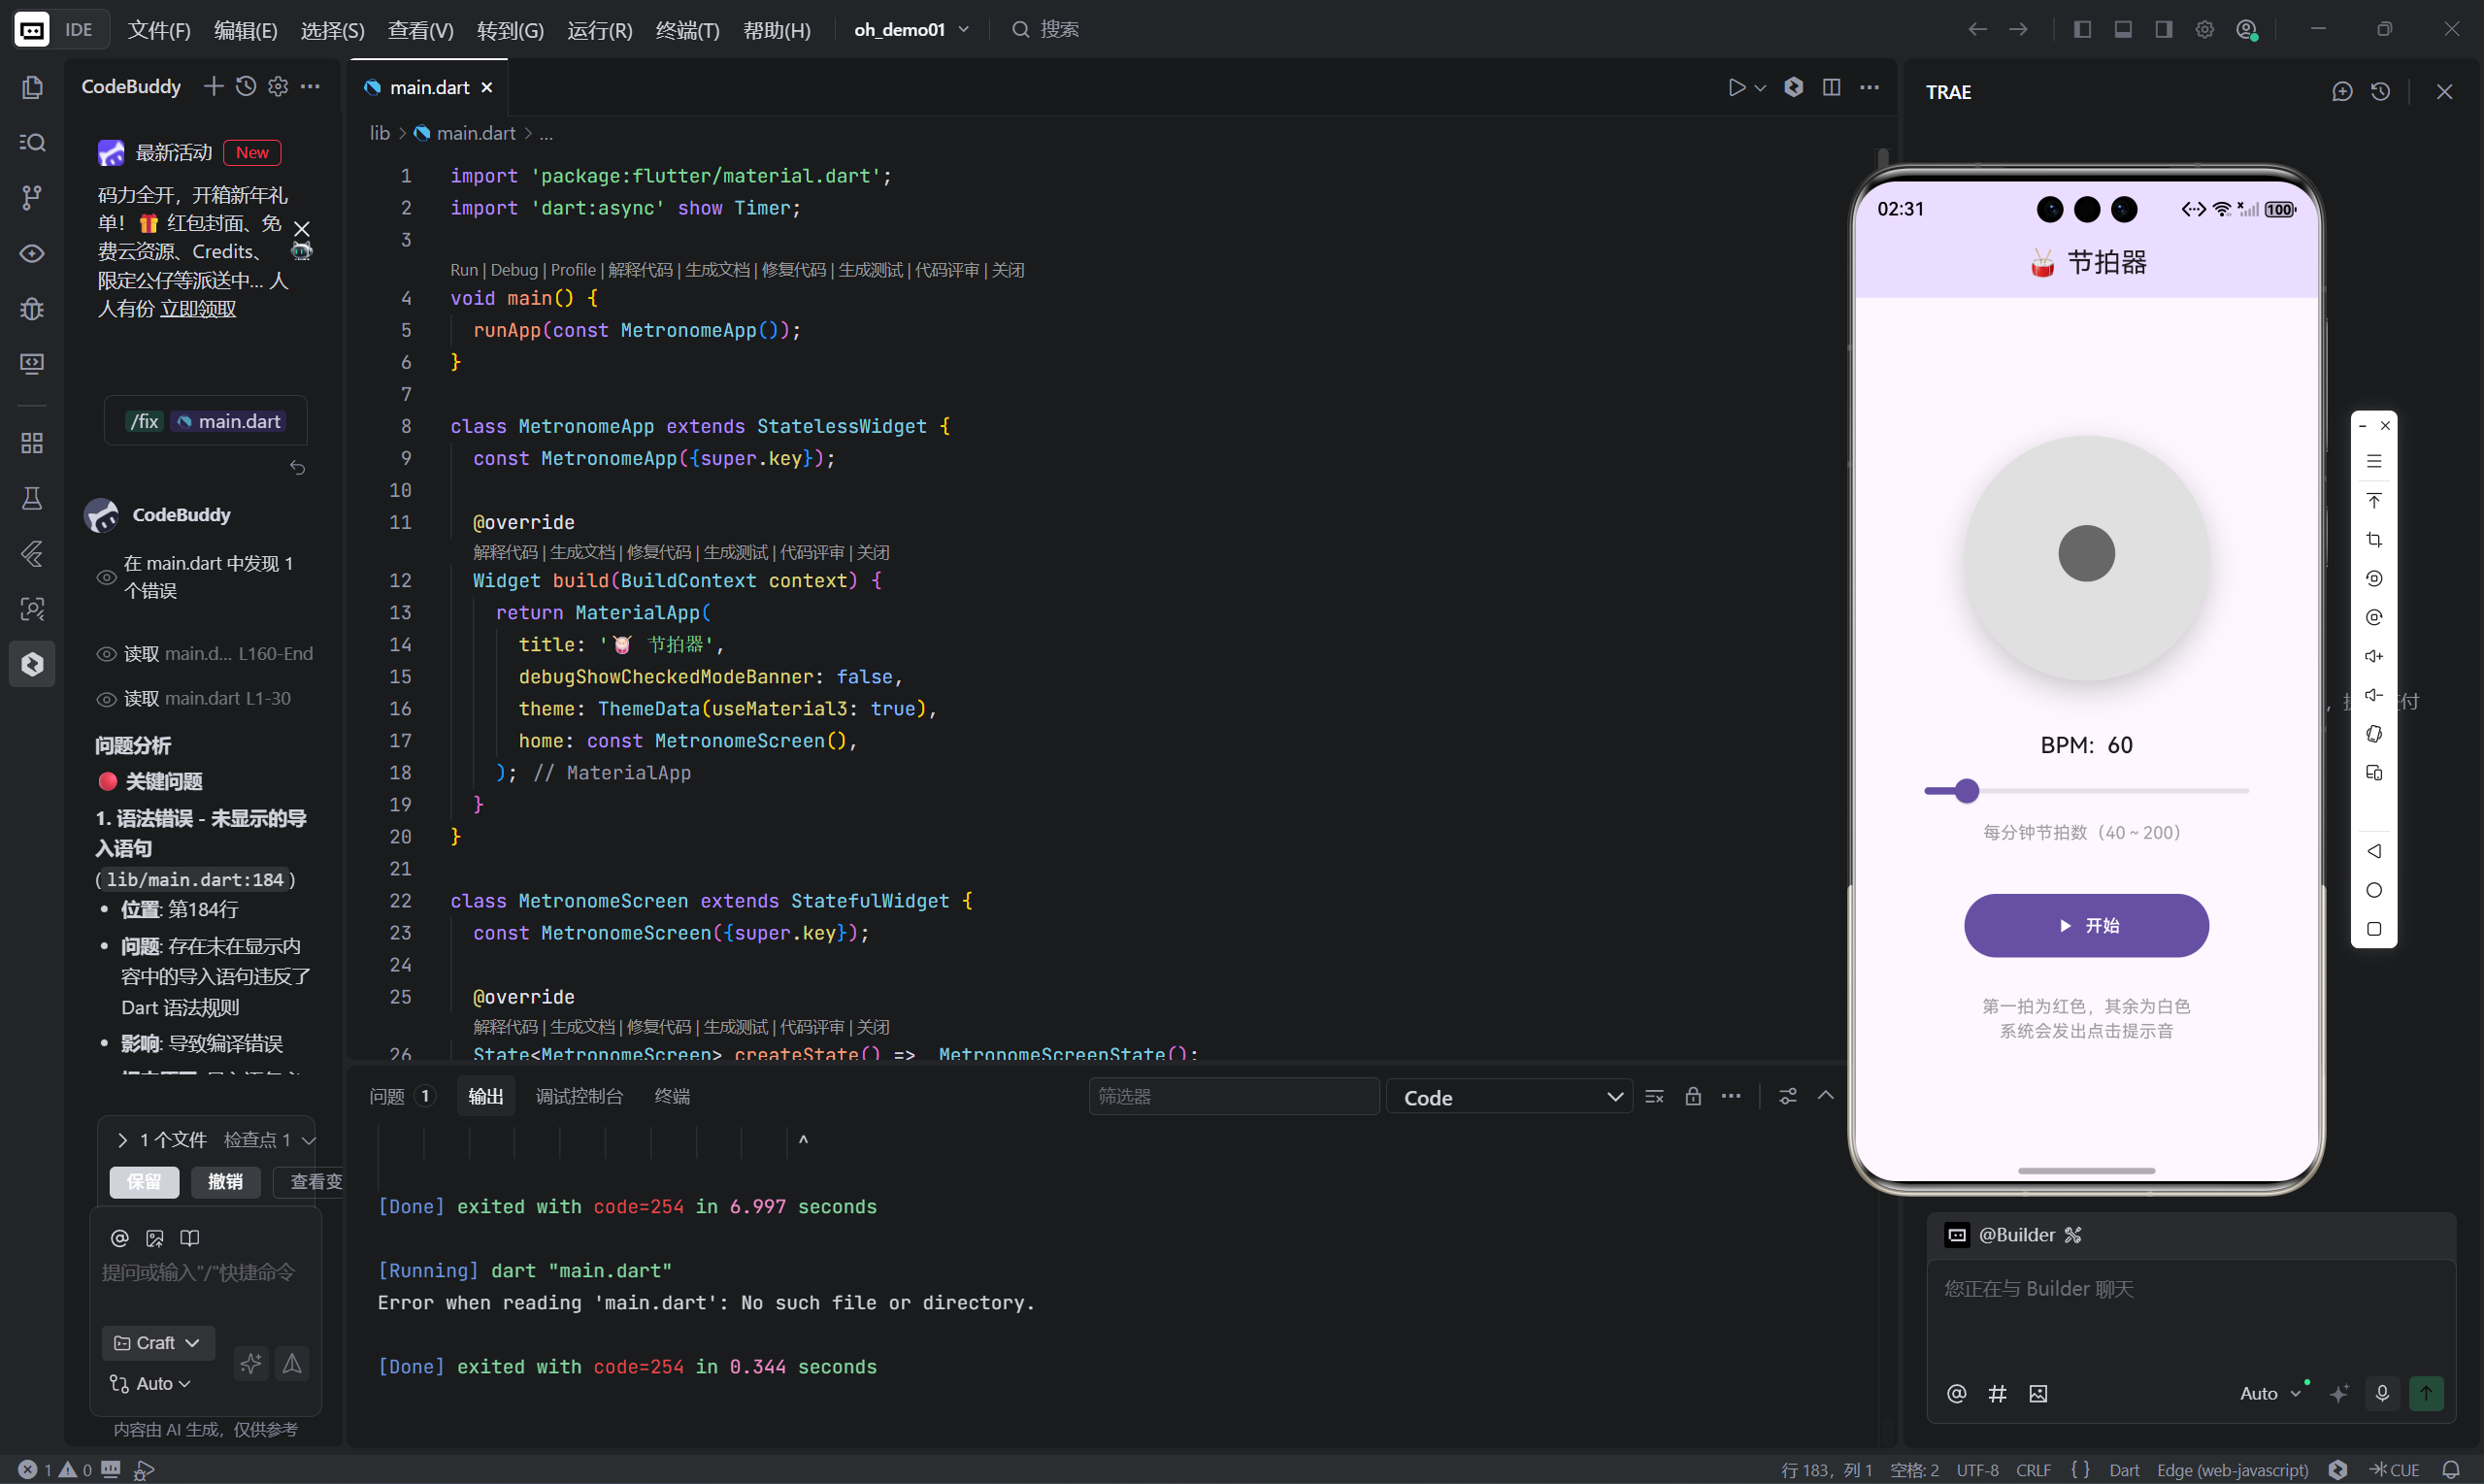Click the split editor icon
Image resolution: width=2484 pixels, height=1484 pixels.
point(1831,88)
